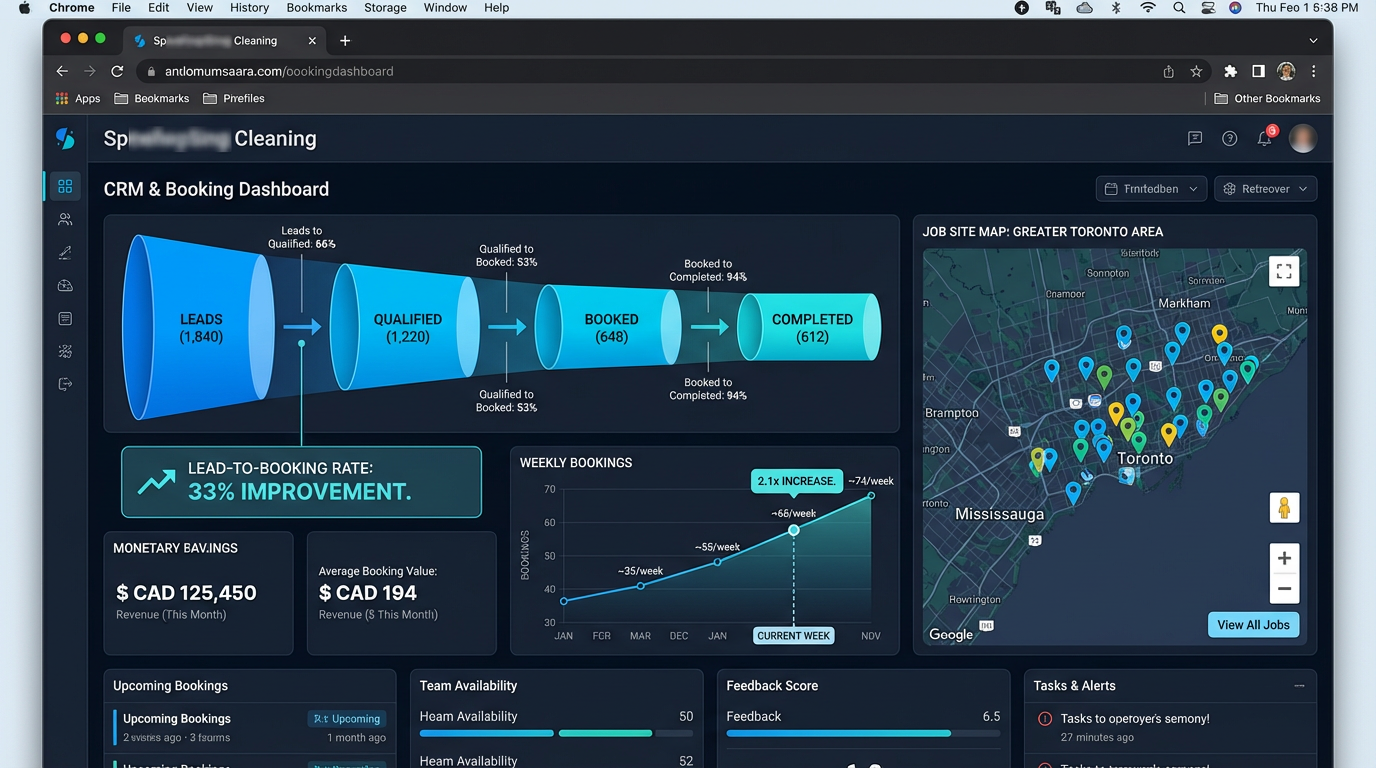The image size is (1376, 768).
Task: Open the Prefiles bookmark folder
Action: [x=234, y=98]
